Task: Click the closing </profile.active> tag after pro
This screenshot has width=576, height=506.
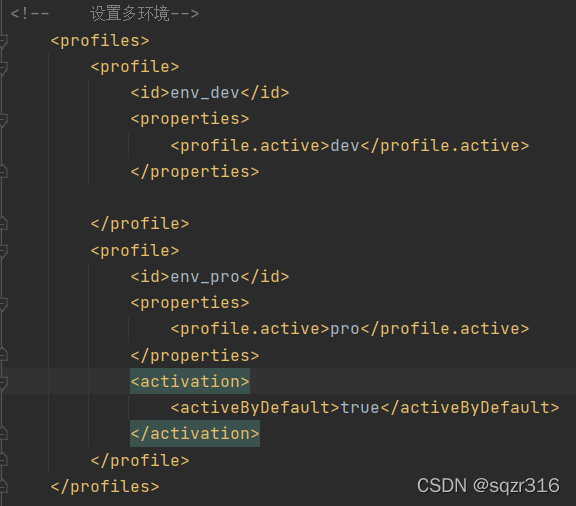Action: [445, 329]
